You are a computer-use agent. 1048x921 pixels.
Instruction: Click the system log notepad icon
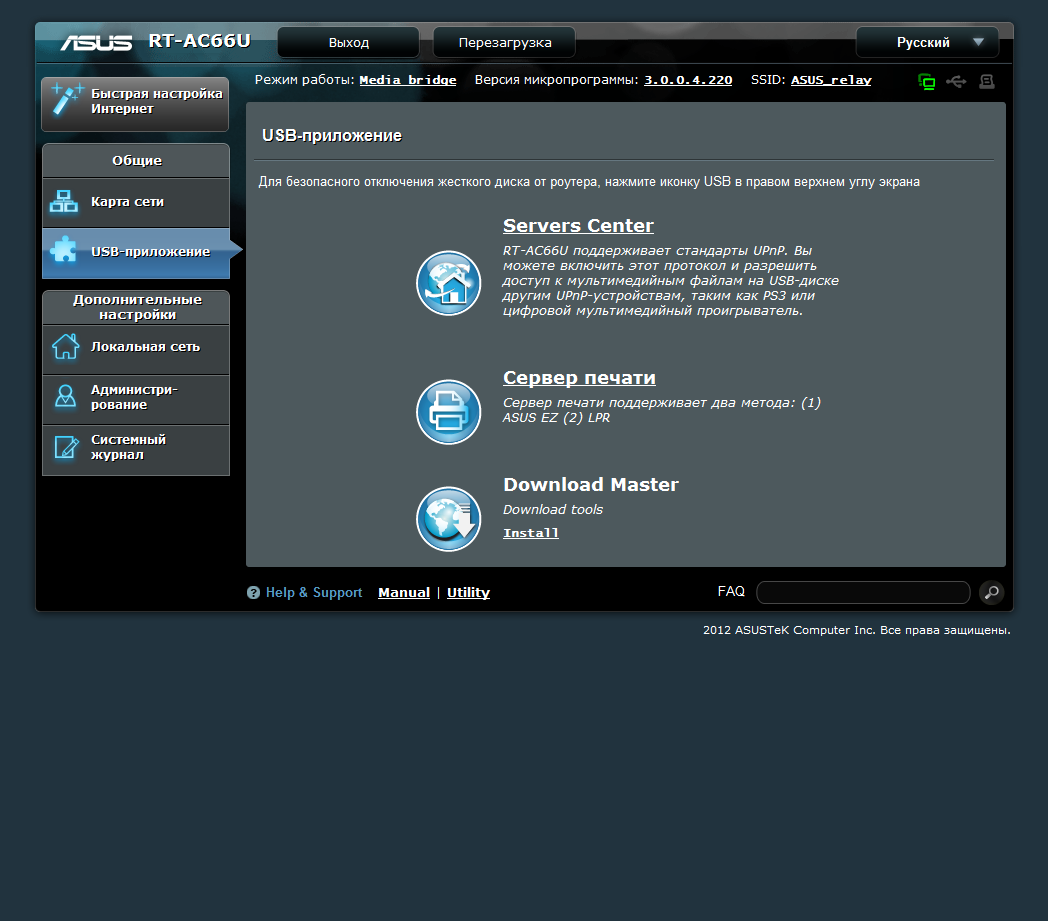click(66, 447)
